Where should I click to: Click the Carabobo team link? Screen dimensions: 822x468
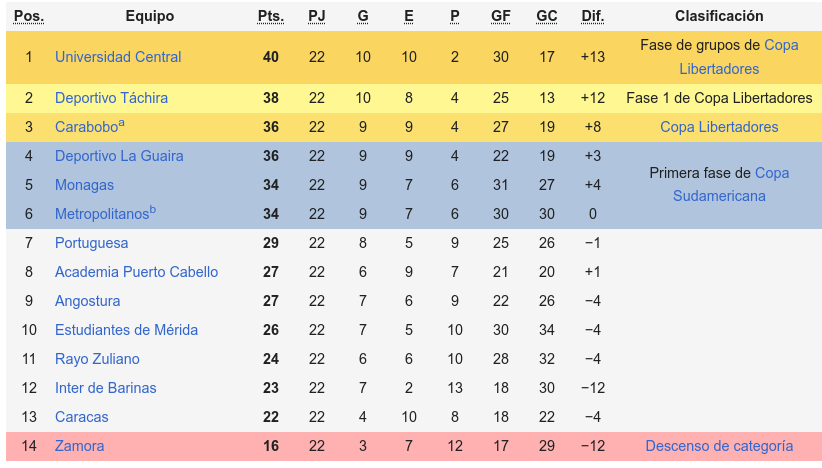(86, 127)
